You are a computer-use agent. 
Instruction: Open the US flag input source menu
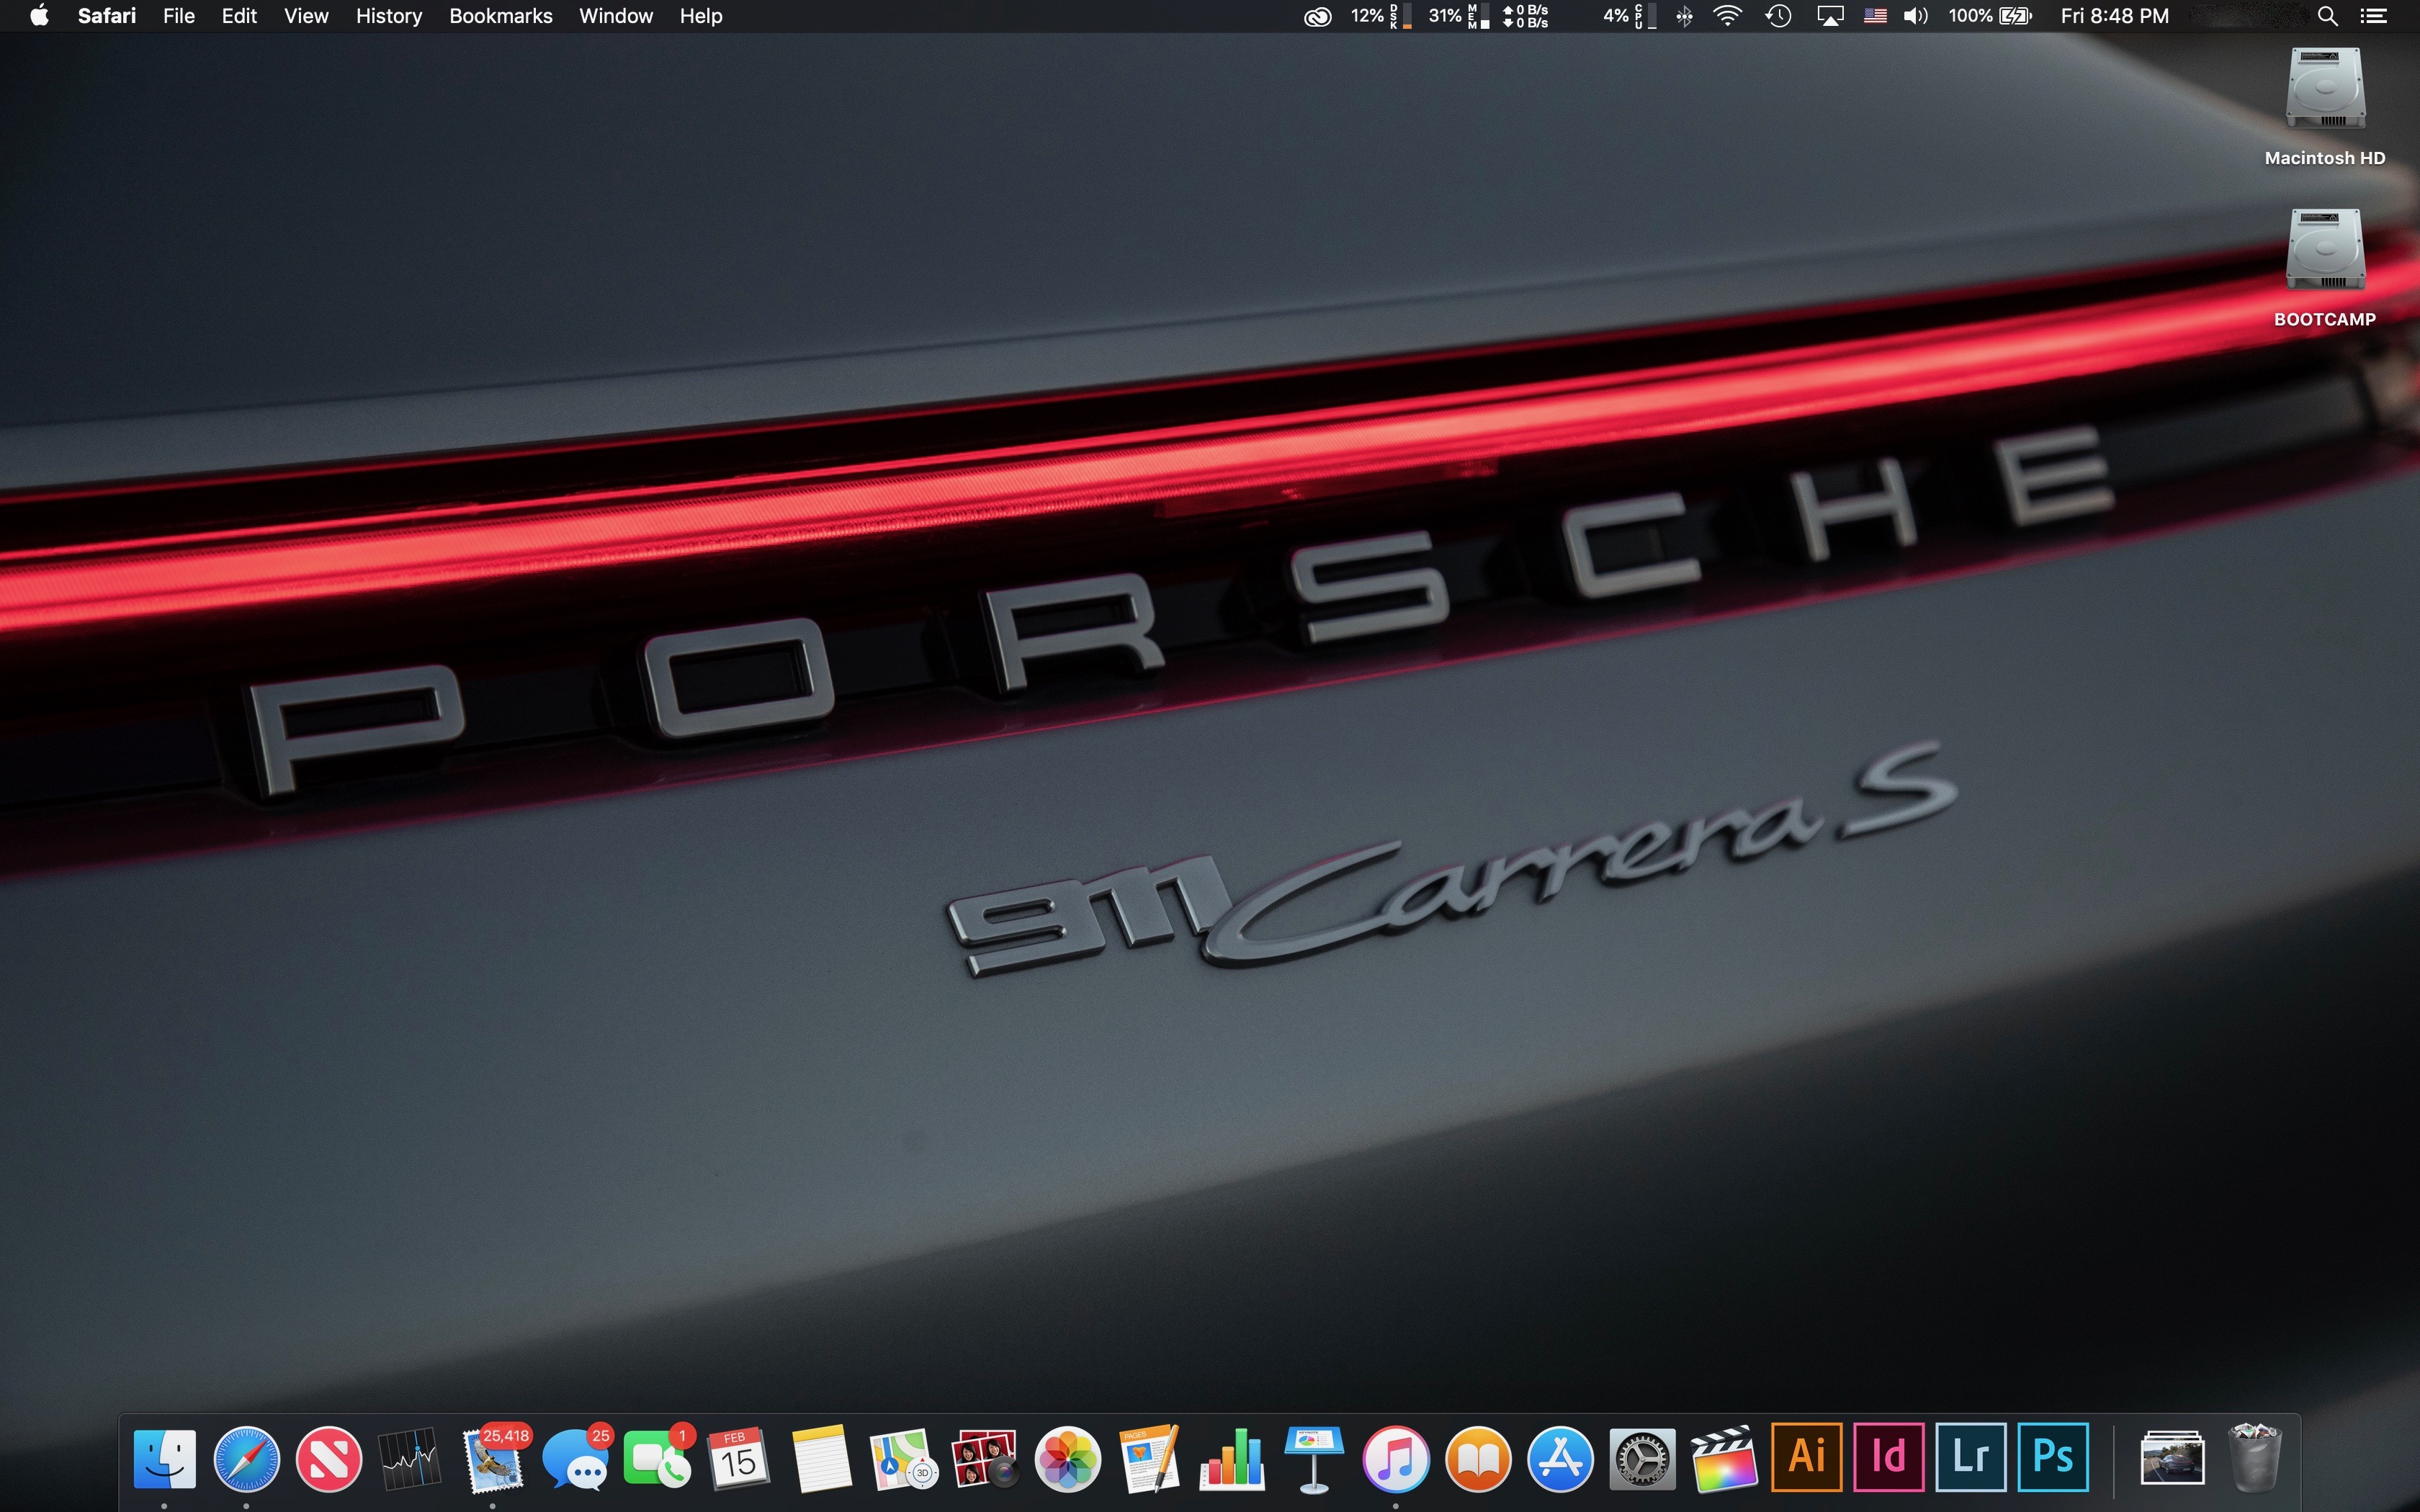1875,16
